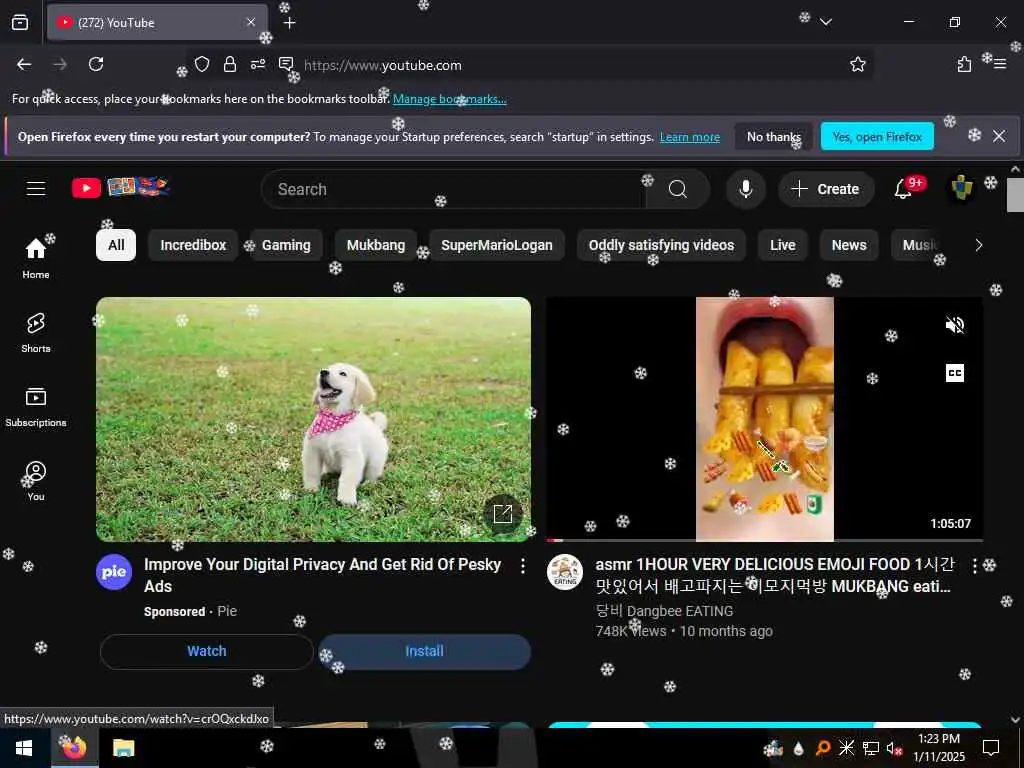Select Oddly satisfying videos chip

(661, 245)
